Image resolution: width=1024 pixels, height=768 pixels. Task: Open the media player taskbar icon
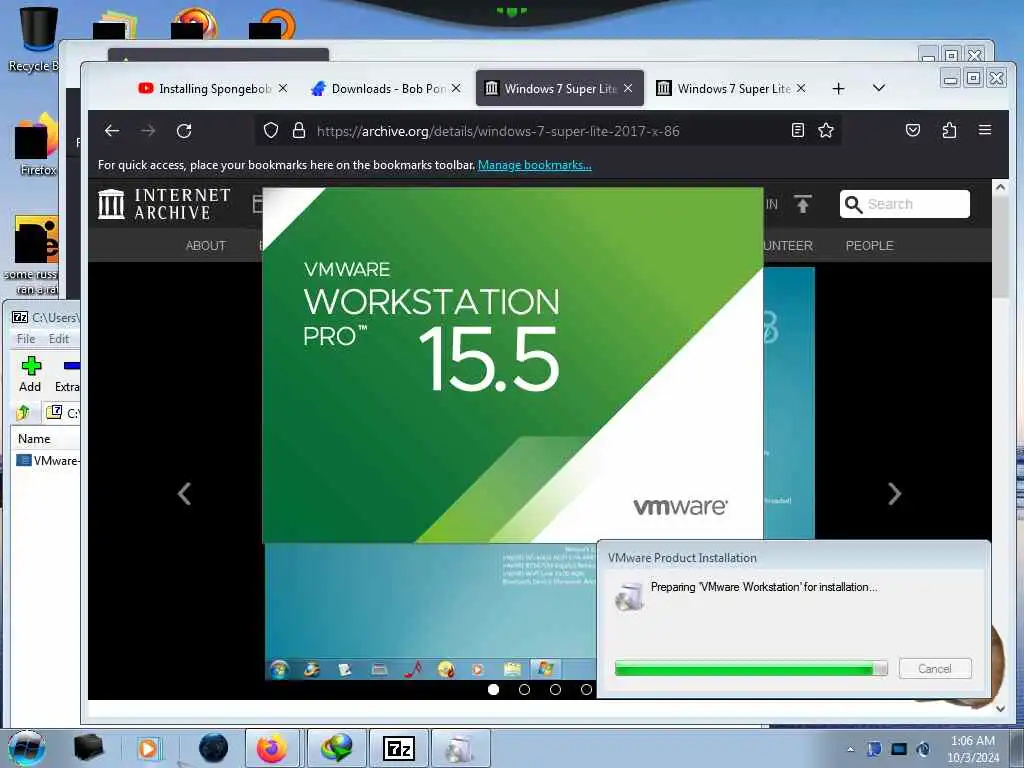(149, 748)
